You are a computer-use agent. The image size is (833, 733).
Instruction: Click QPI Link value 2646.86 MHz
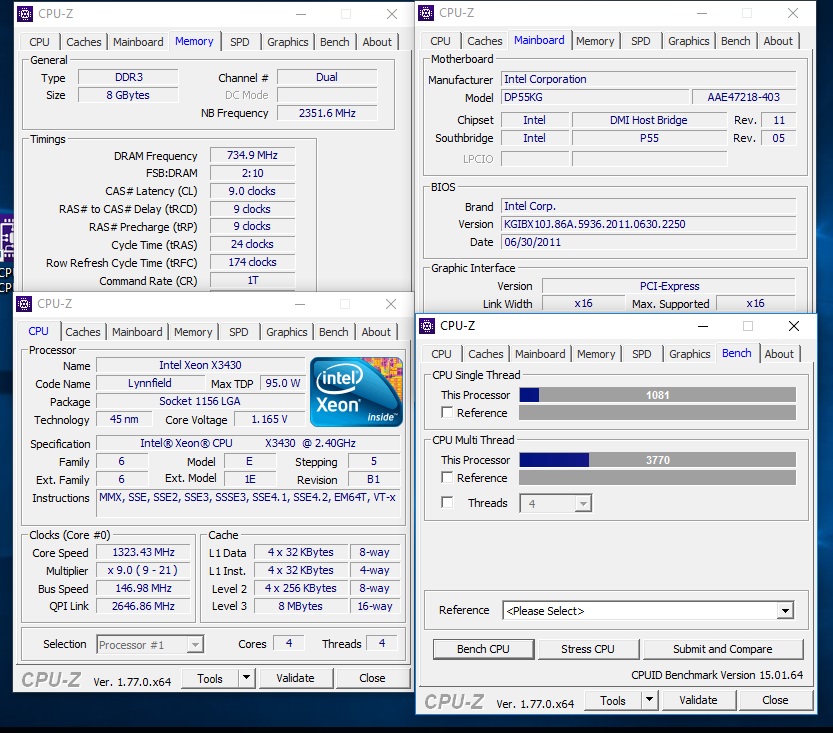(143, 606)
